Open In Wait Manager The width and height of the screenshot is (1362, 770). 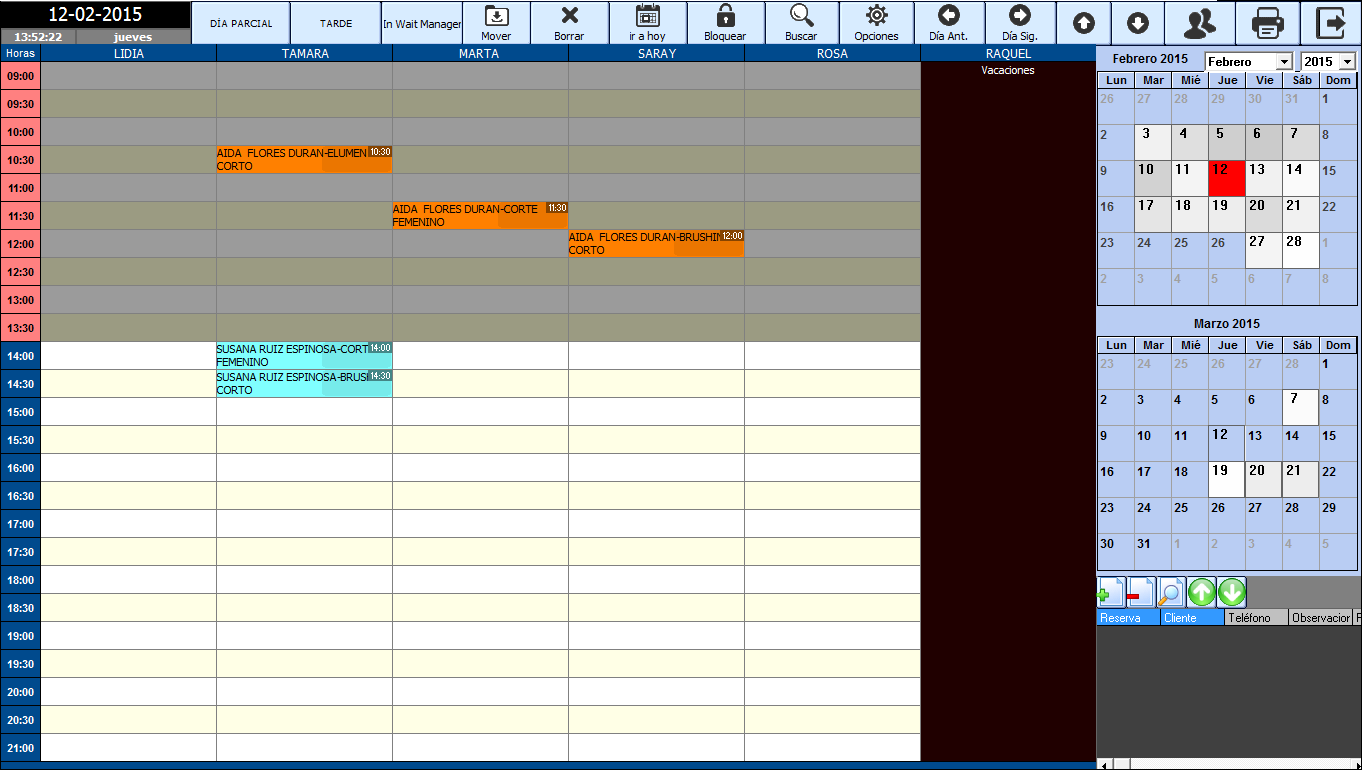pyautogui.click(x=422, y=23)
